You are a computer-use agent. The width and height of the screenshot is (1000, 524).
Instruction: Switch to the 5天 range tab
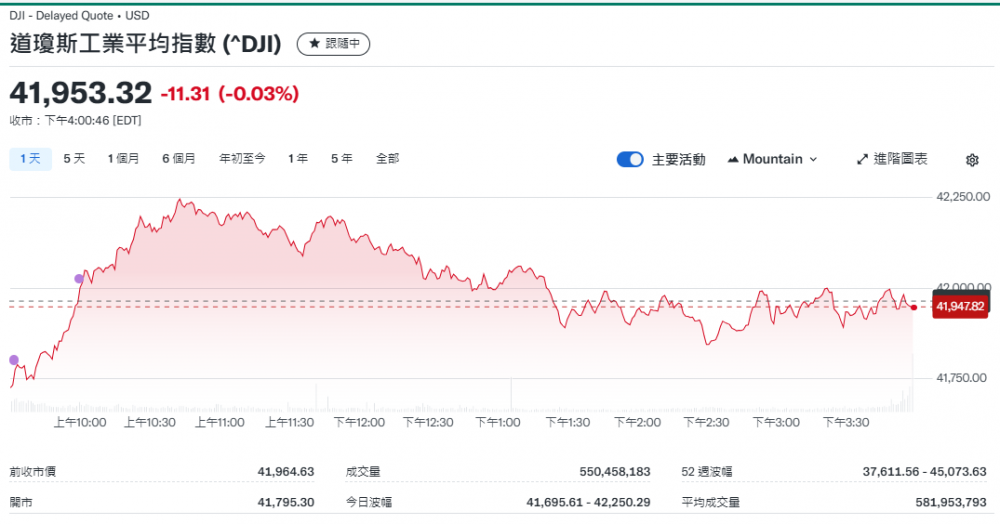point(74,158)
